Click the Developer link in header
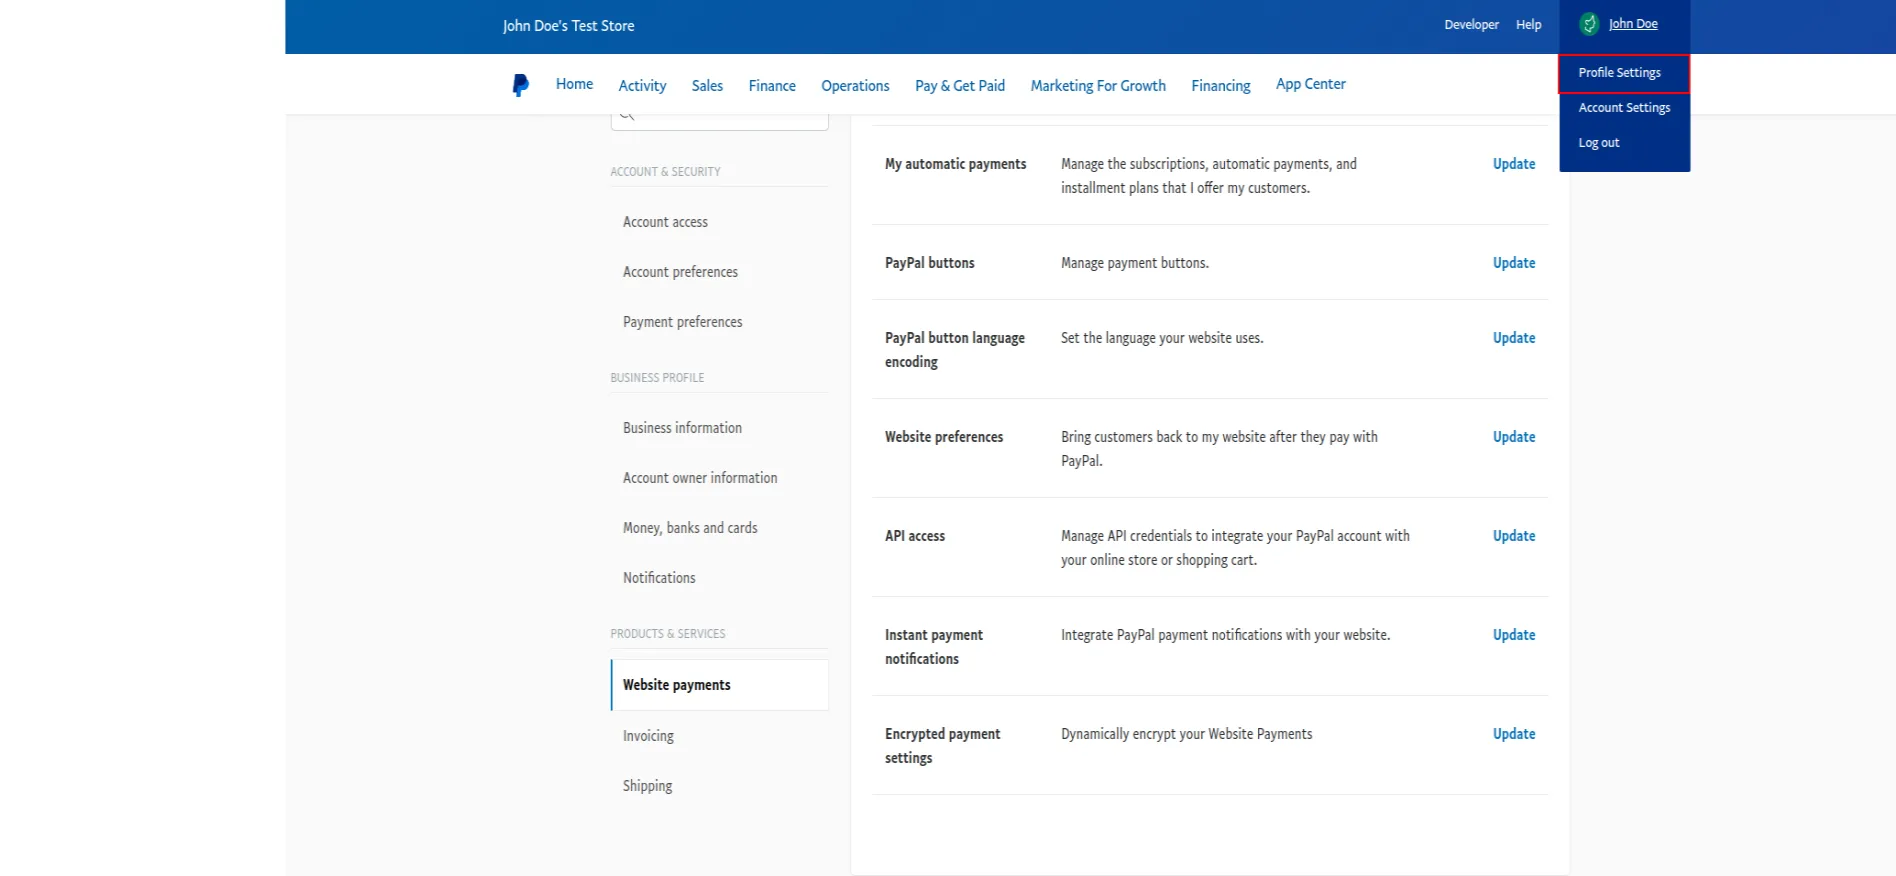 tap(1471, 25)
